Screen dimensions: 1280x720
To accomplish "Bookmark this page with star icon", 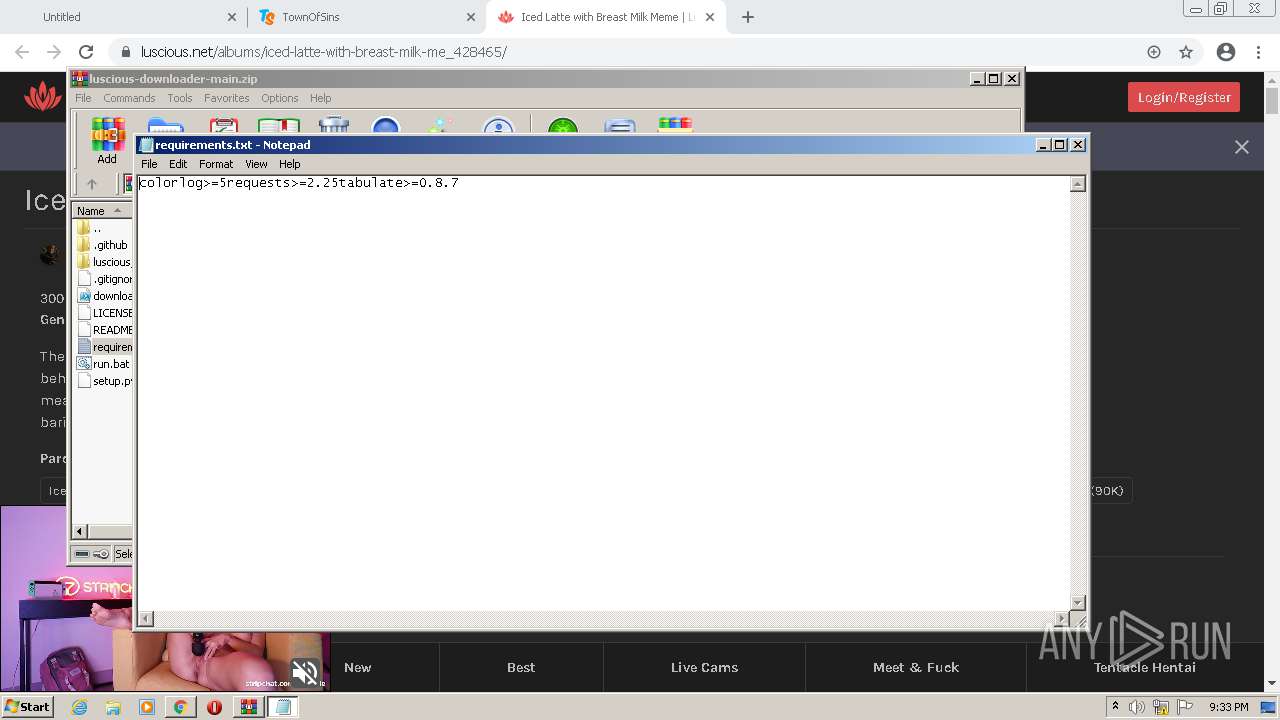I will point(1186,52).
